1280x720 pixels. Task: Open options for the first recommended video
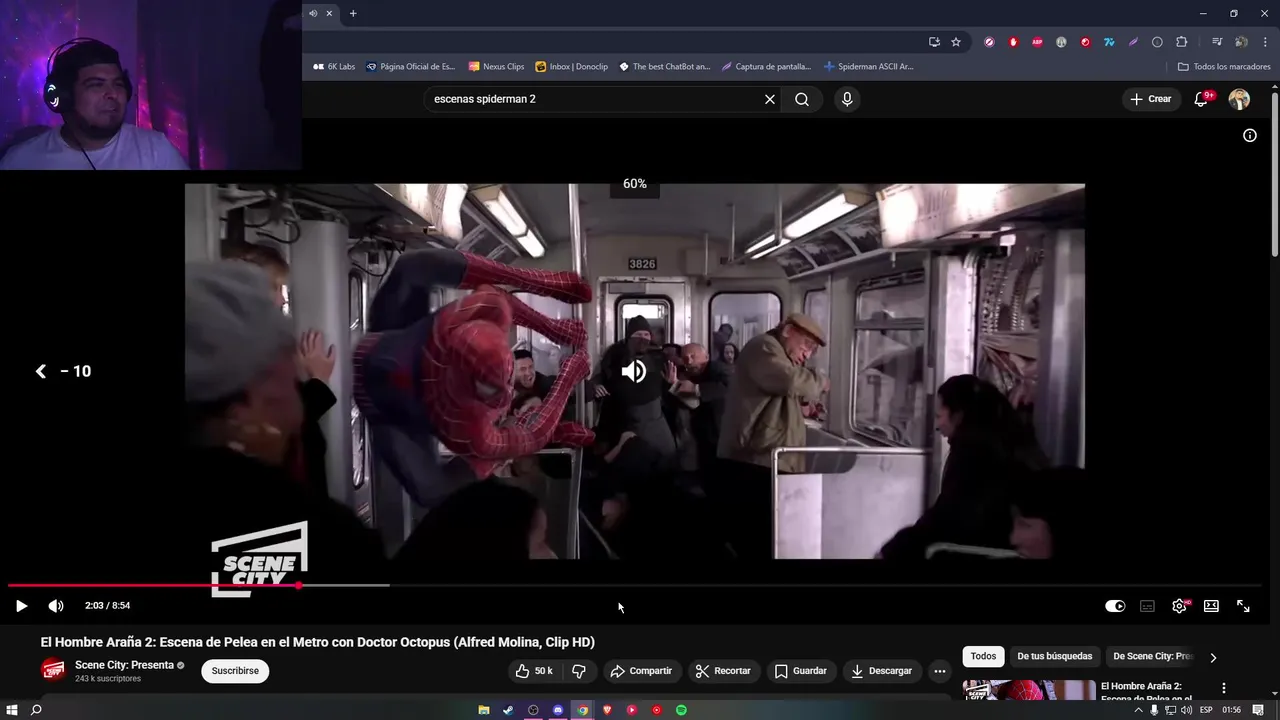[1223, 689]
